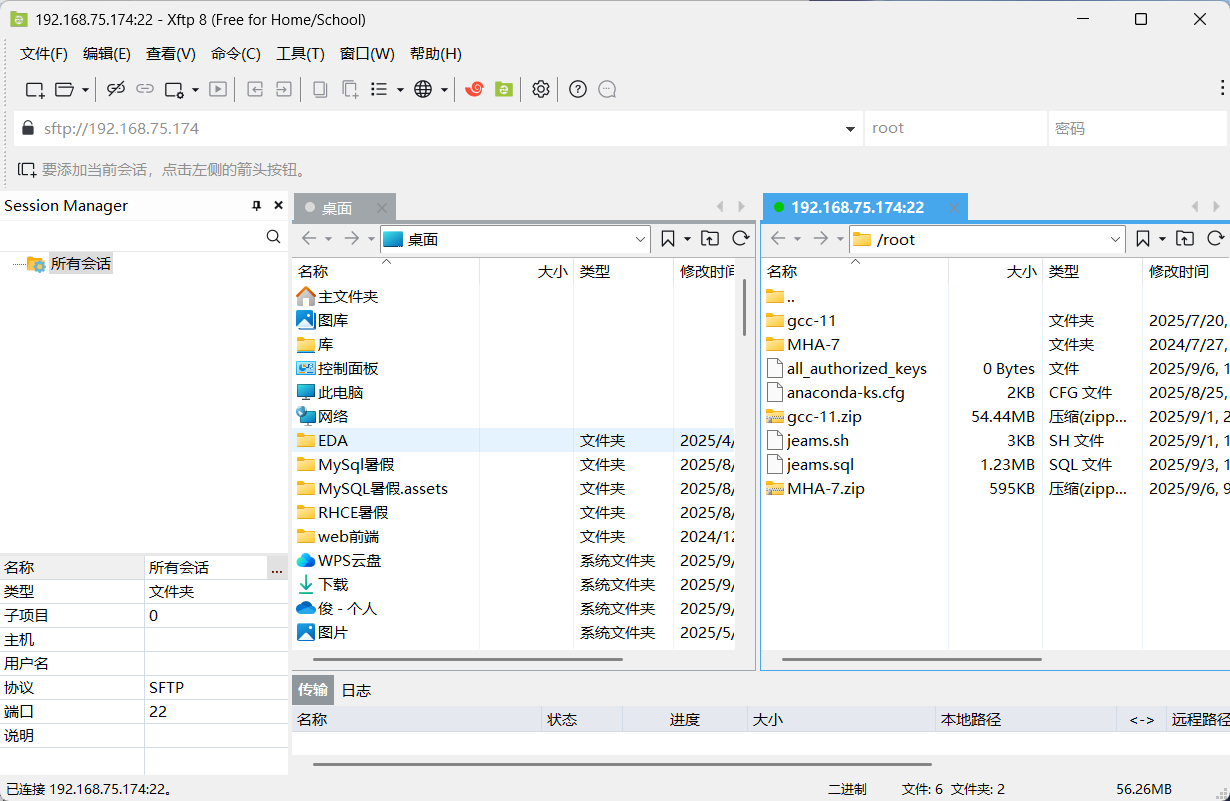Switch to the 日志 log tab

click(356, 690)
